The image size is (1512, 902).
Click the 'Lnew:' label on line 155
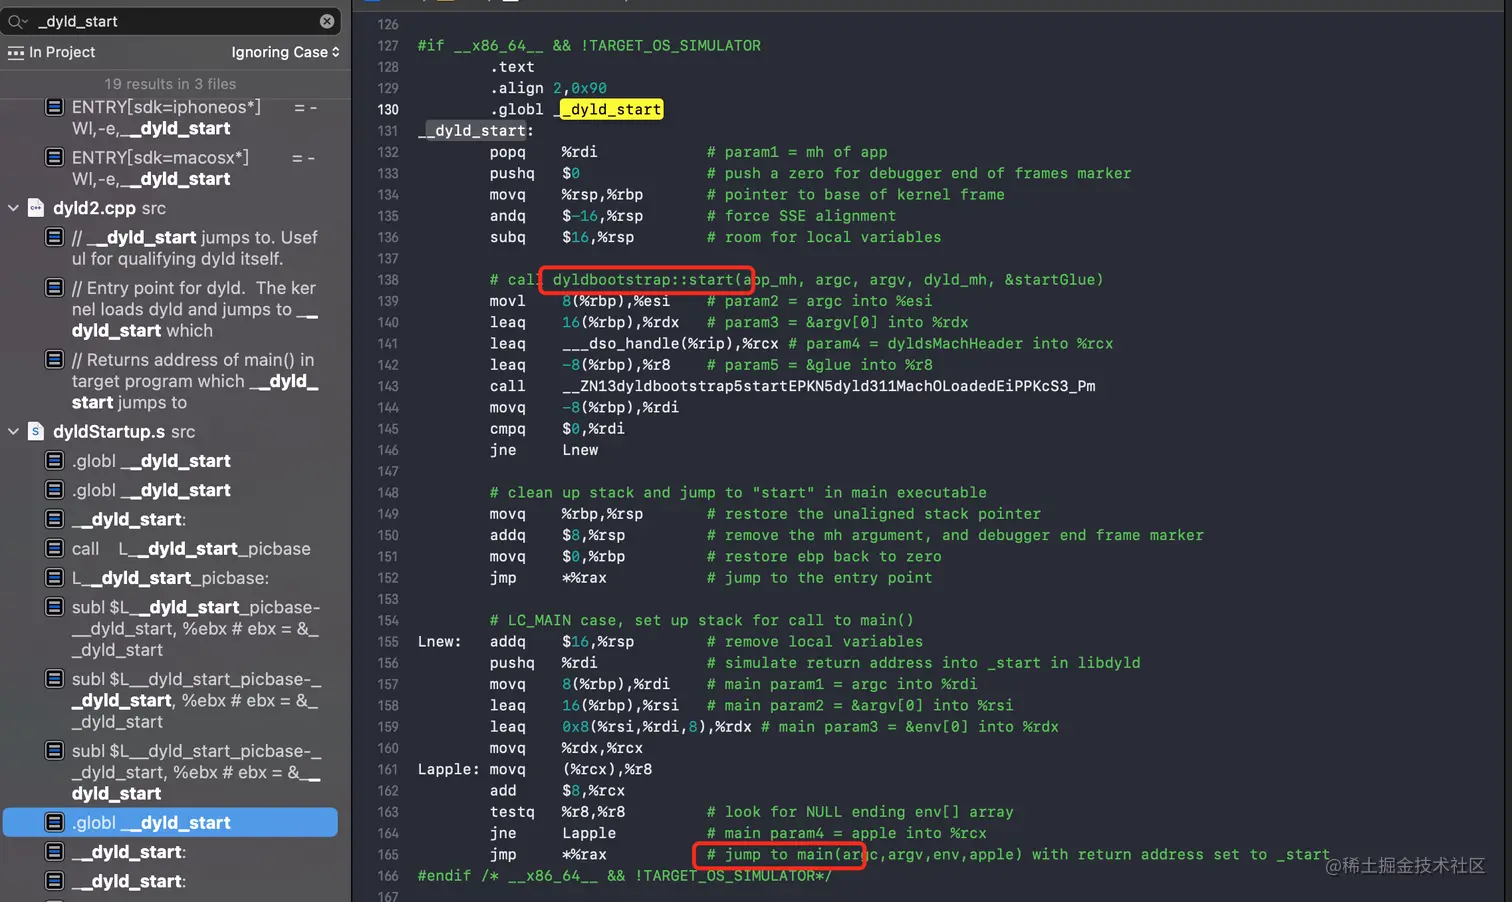440,642
